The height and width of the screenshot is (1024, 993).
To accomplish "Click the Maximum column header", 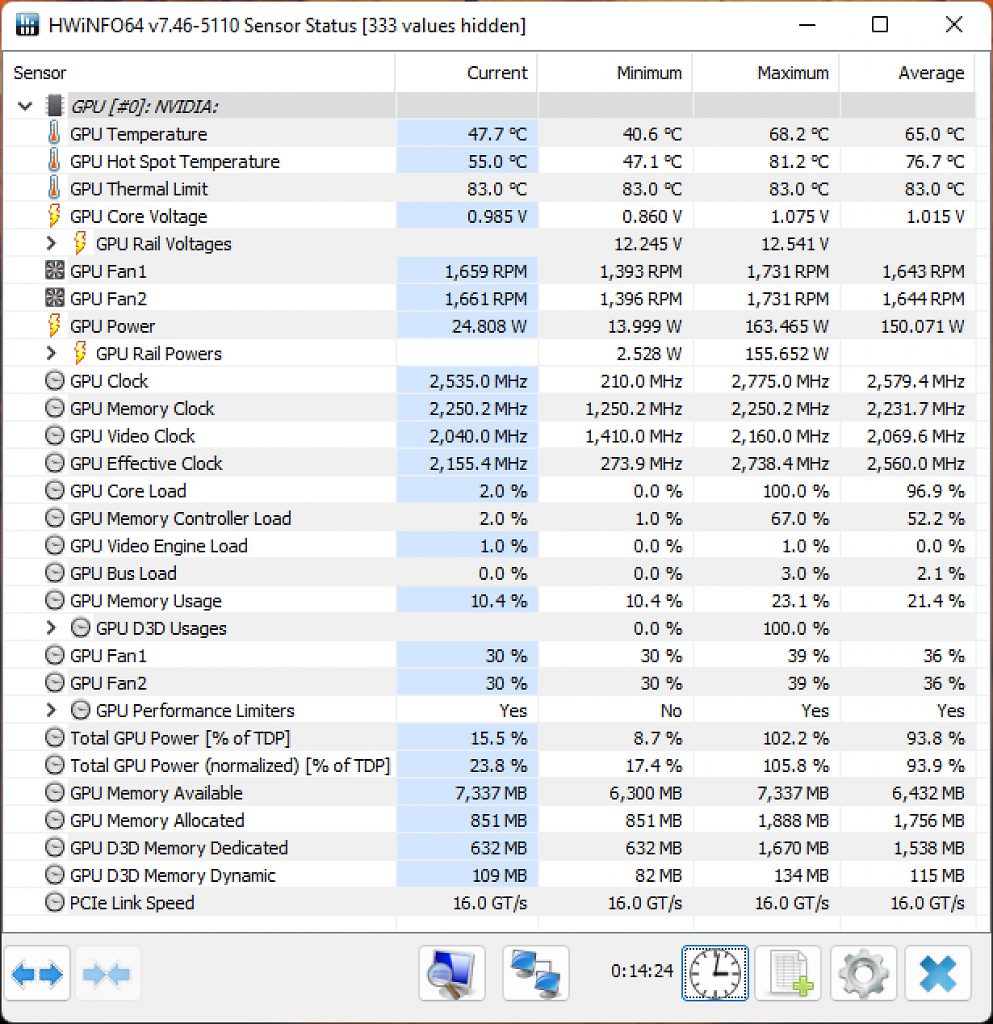I will [766, 72].
